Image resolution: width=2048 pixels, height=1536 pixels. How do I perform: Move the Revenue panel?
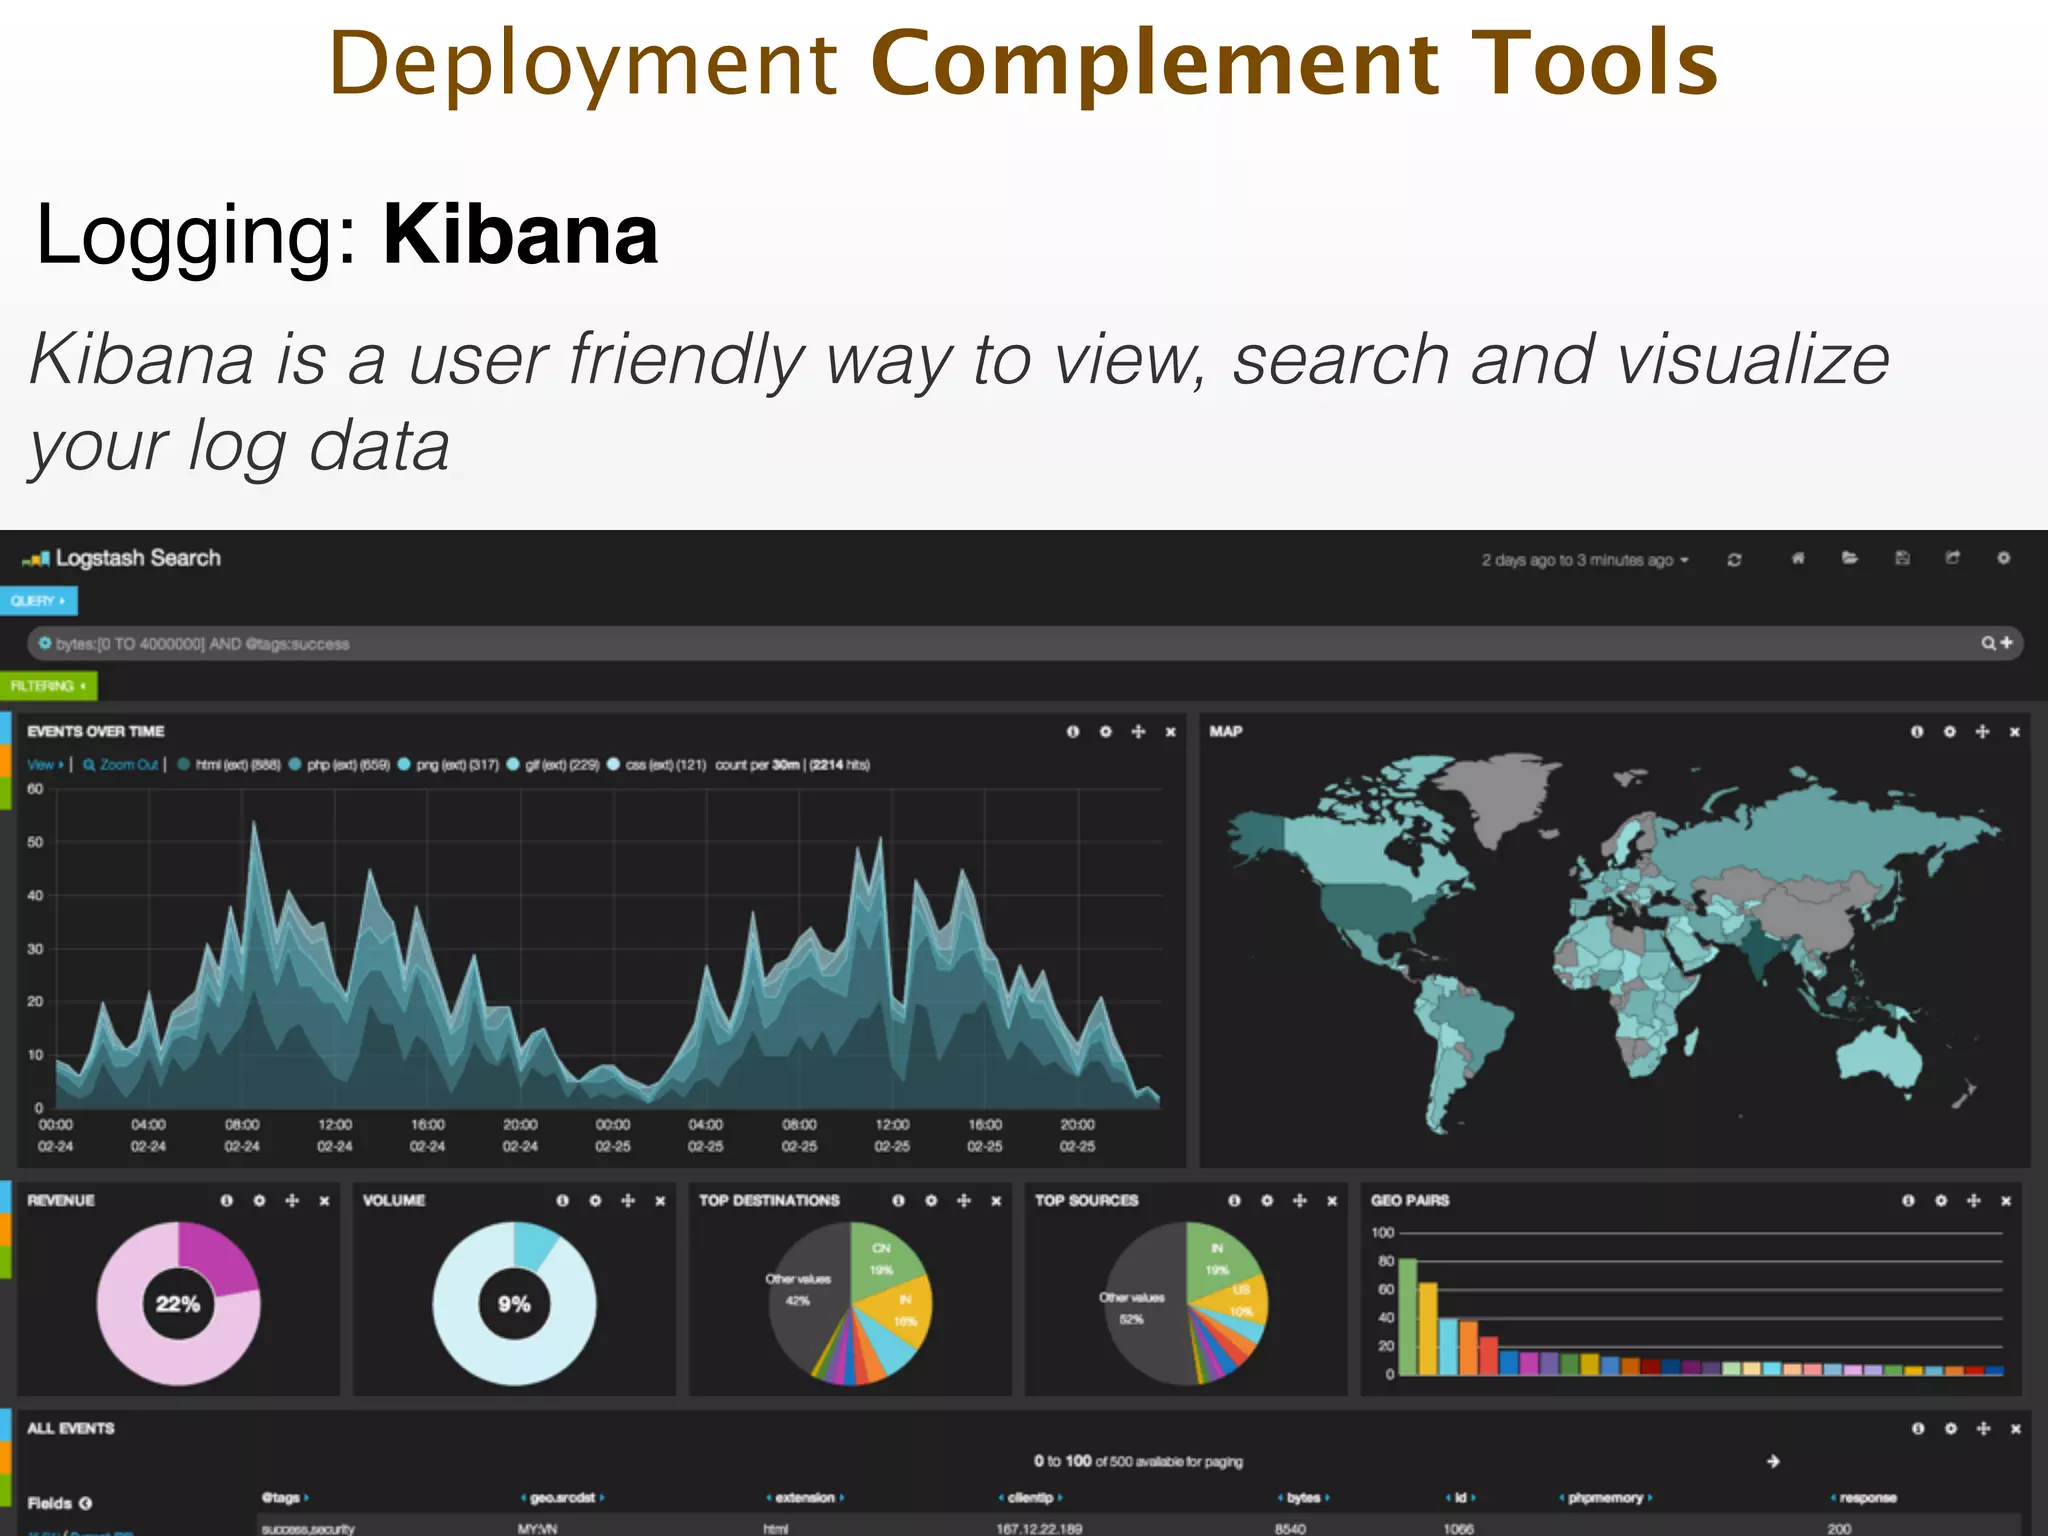(x=292, y=1201)
